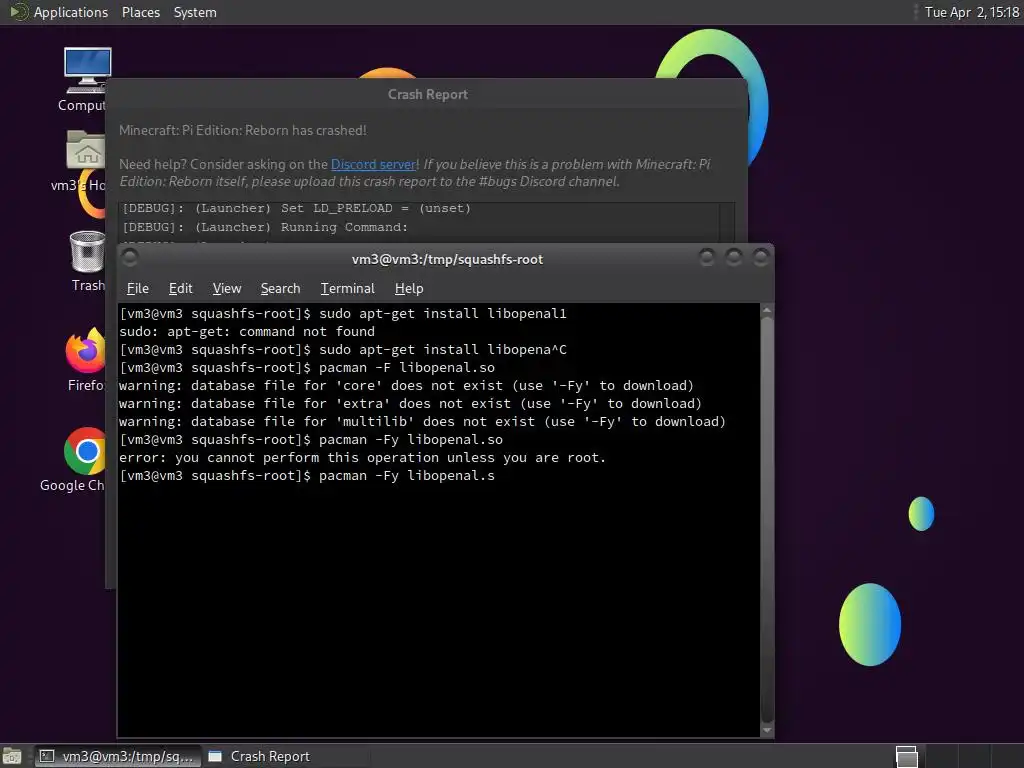The width and height of the screenshot is (1024, 768).
Task: Follow the Discord server link in the Crash Report
Action: [374, 165]
